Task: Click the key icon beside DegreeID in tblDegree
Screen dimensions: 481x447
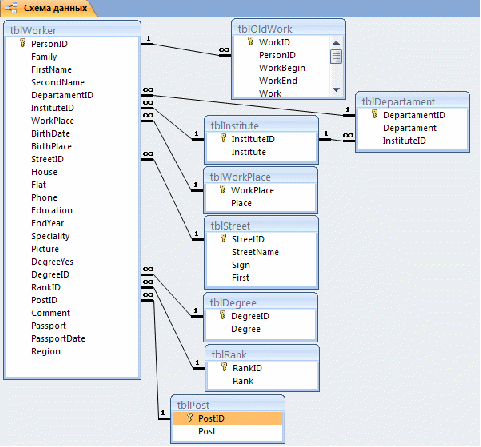Action: (223, 315)
